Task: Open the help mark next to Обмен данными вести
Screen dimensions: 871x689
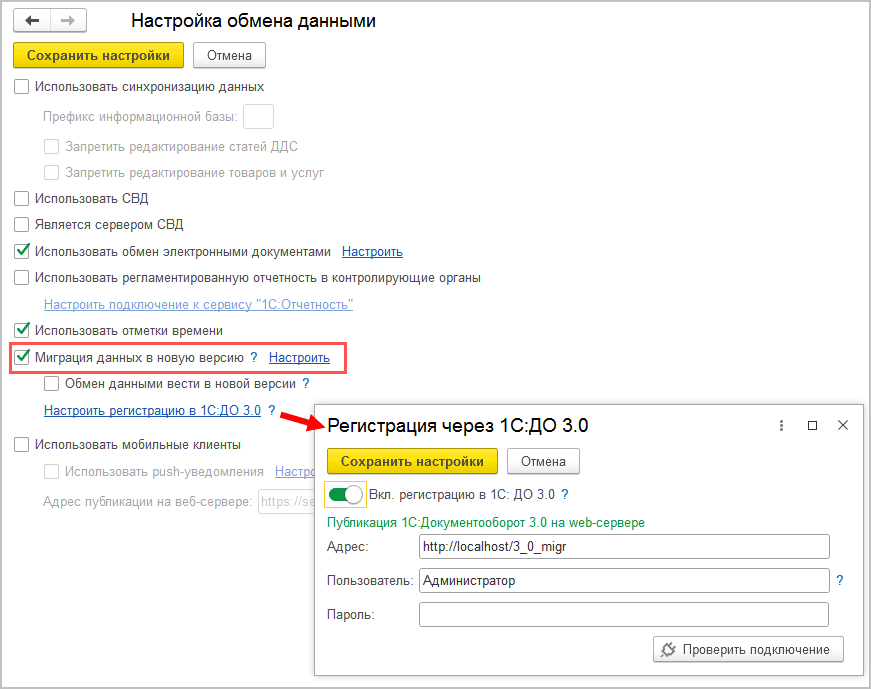Action: [306, 383]
